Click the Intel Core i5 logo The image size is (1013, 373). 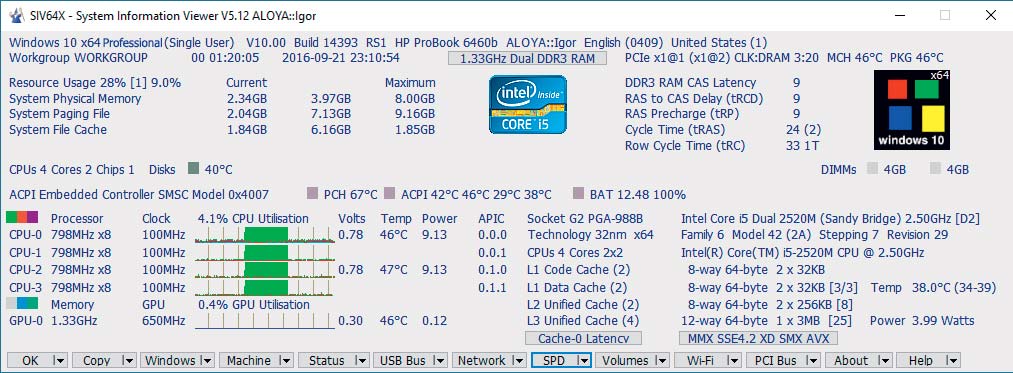(x=528, y=104)
